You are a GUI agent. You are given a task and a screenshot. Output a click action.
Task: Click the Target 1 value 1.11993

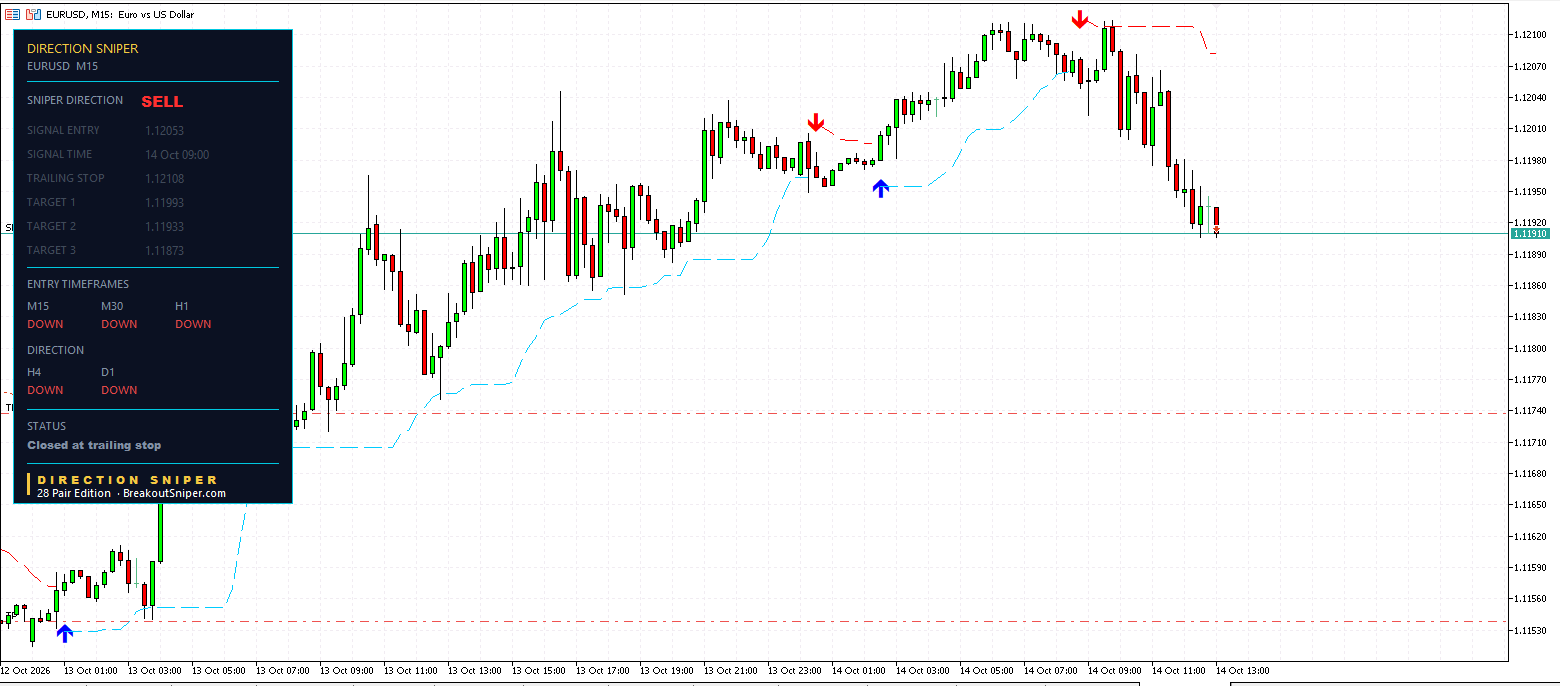coord(164,203)
